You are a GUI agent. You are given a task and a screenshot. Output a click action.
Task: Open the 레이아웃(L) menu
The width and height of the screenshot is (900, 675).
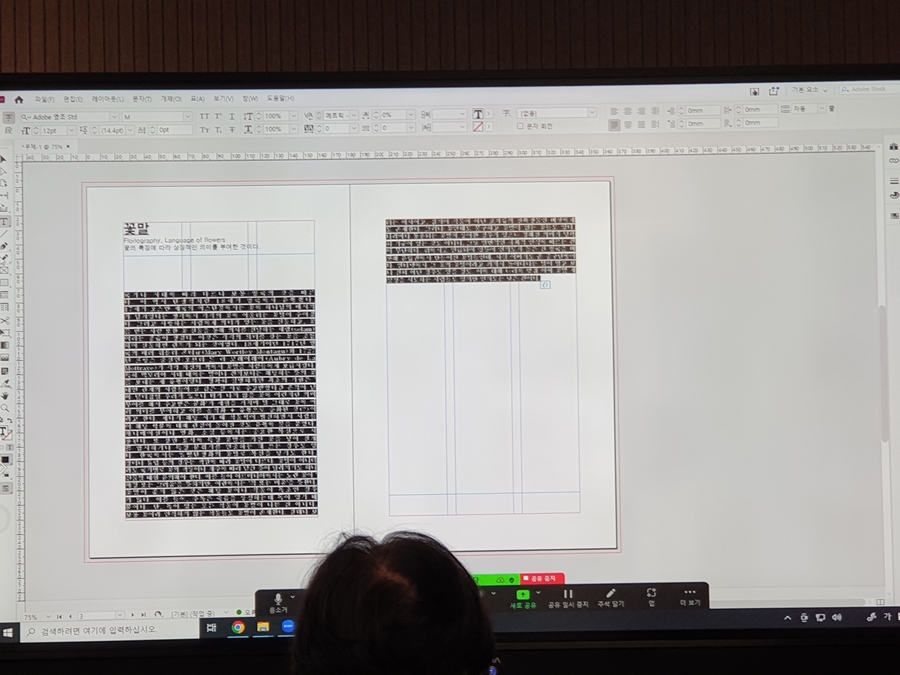106,99
